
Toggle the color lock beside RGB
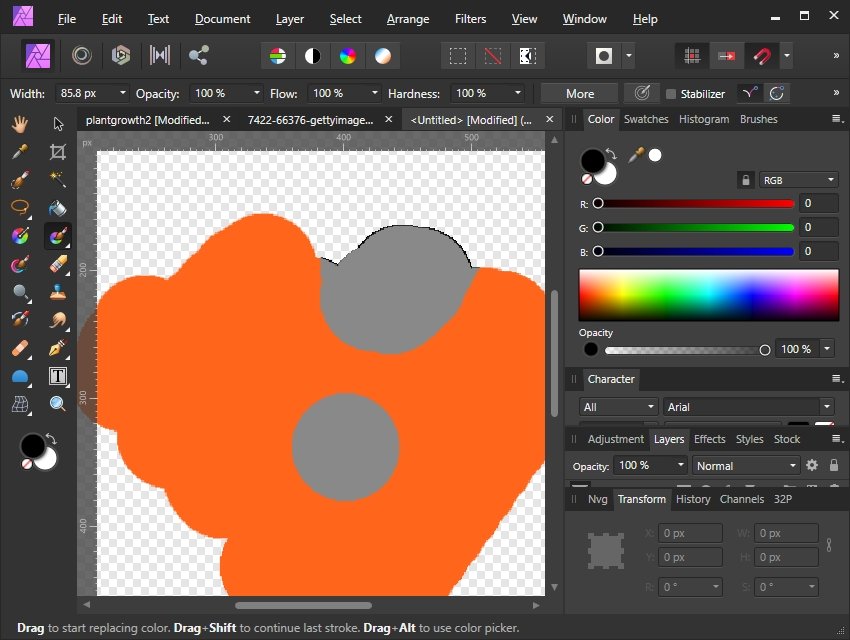pos(746,179)
